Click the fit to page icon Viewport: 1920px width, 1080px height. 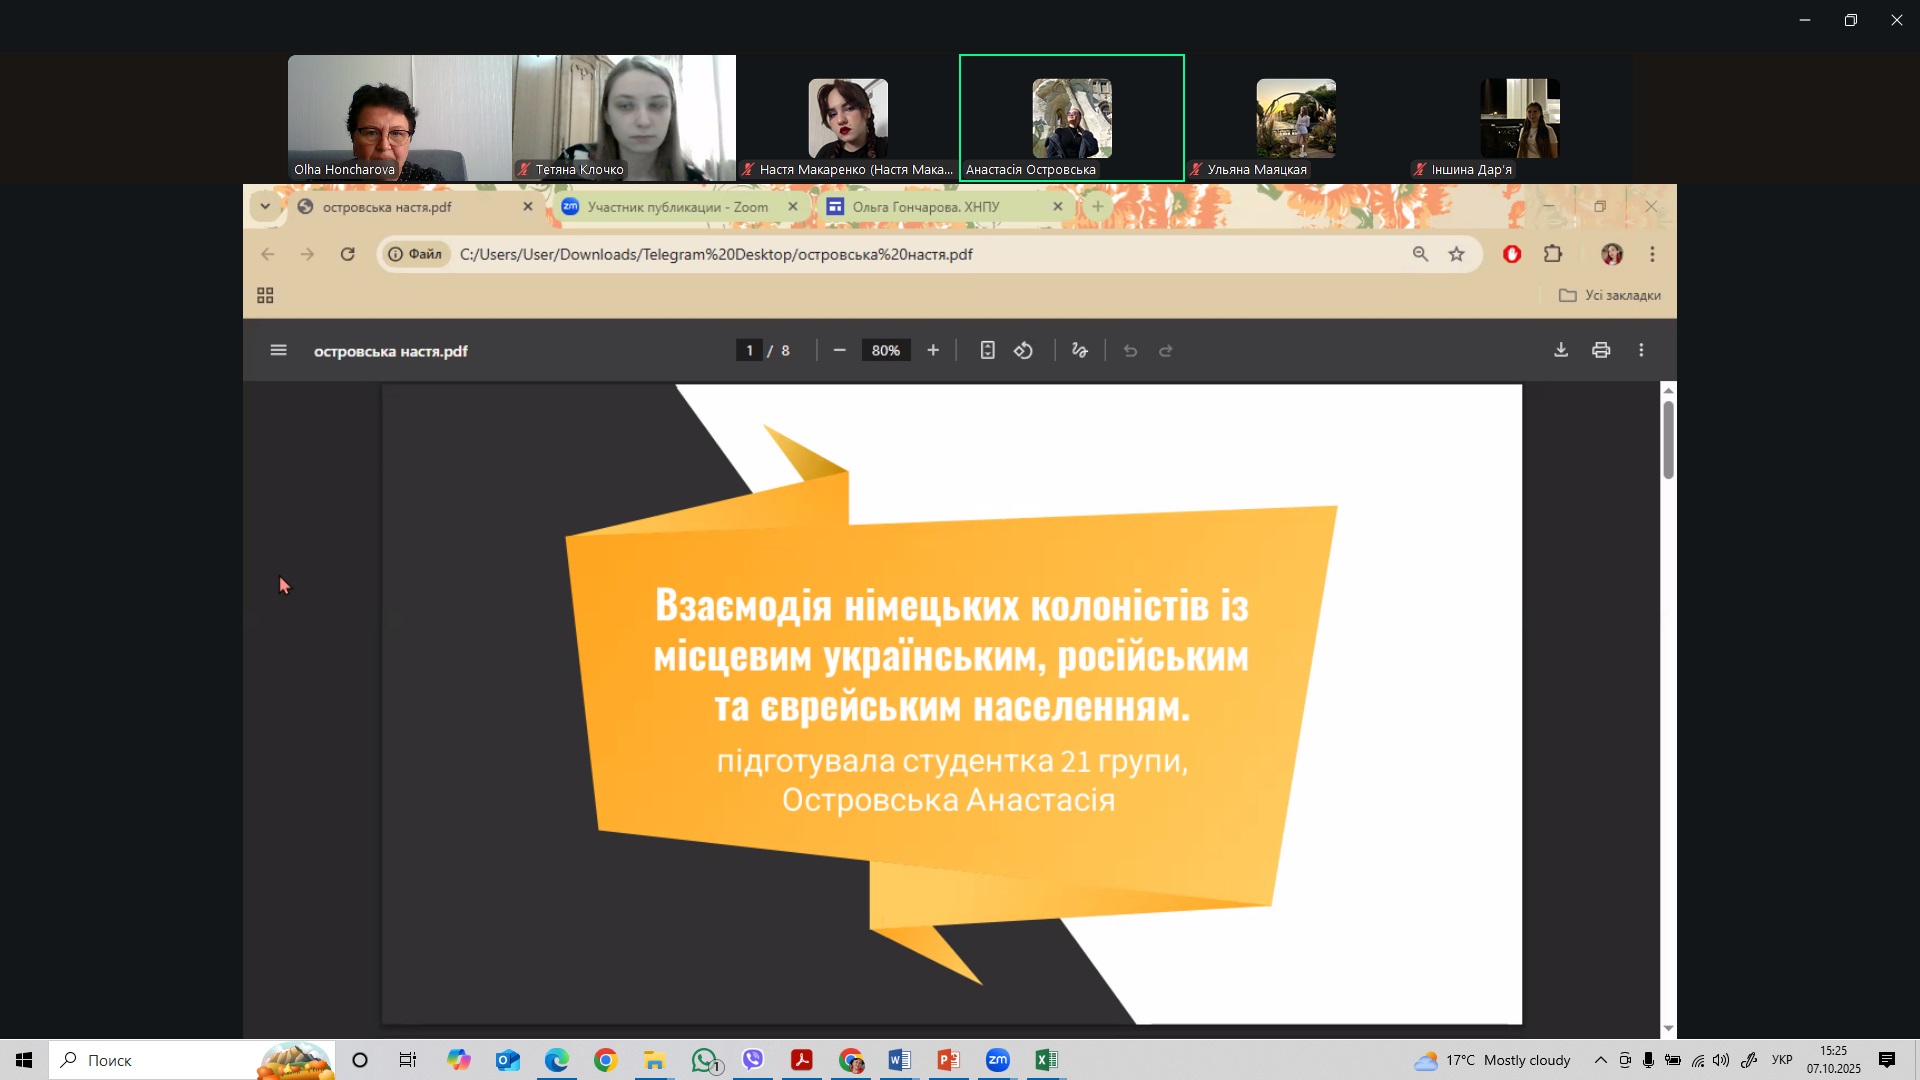click(987, 350)
